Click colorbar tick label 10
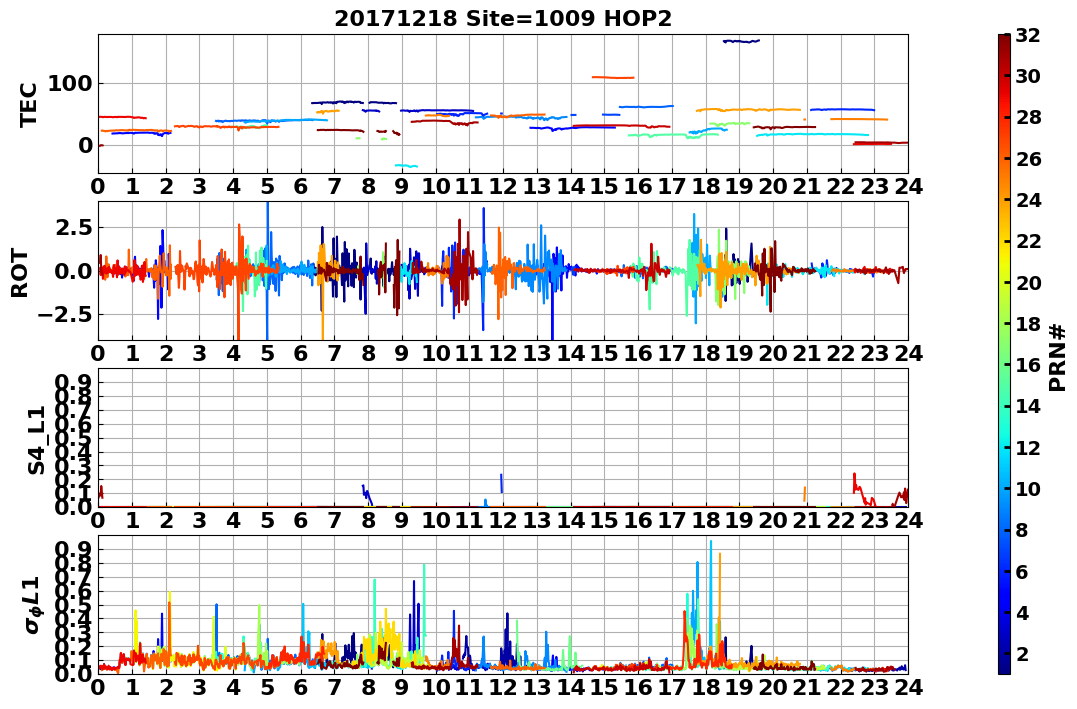The width and height of the screenshot is (1077, 709). coord(1028,488)
